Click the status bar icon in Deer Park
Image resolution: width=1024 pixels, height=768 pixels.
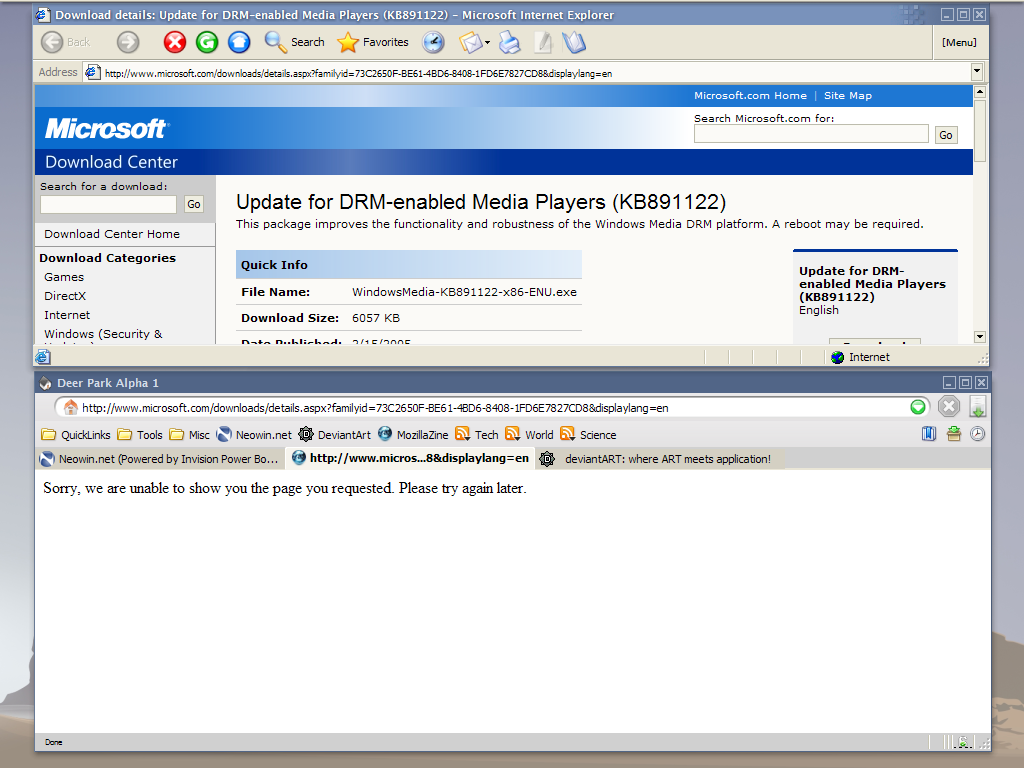coord(963,742)
